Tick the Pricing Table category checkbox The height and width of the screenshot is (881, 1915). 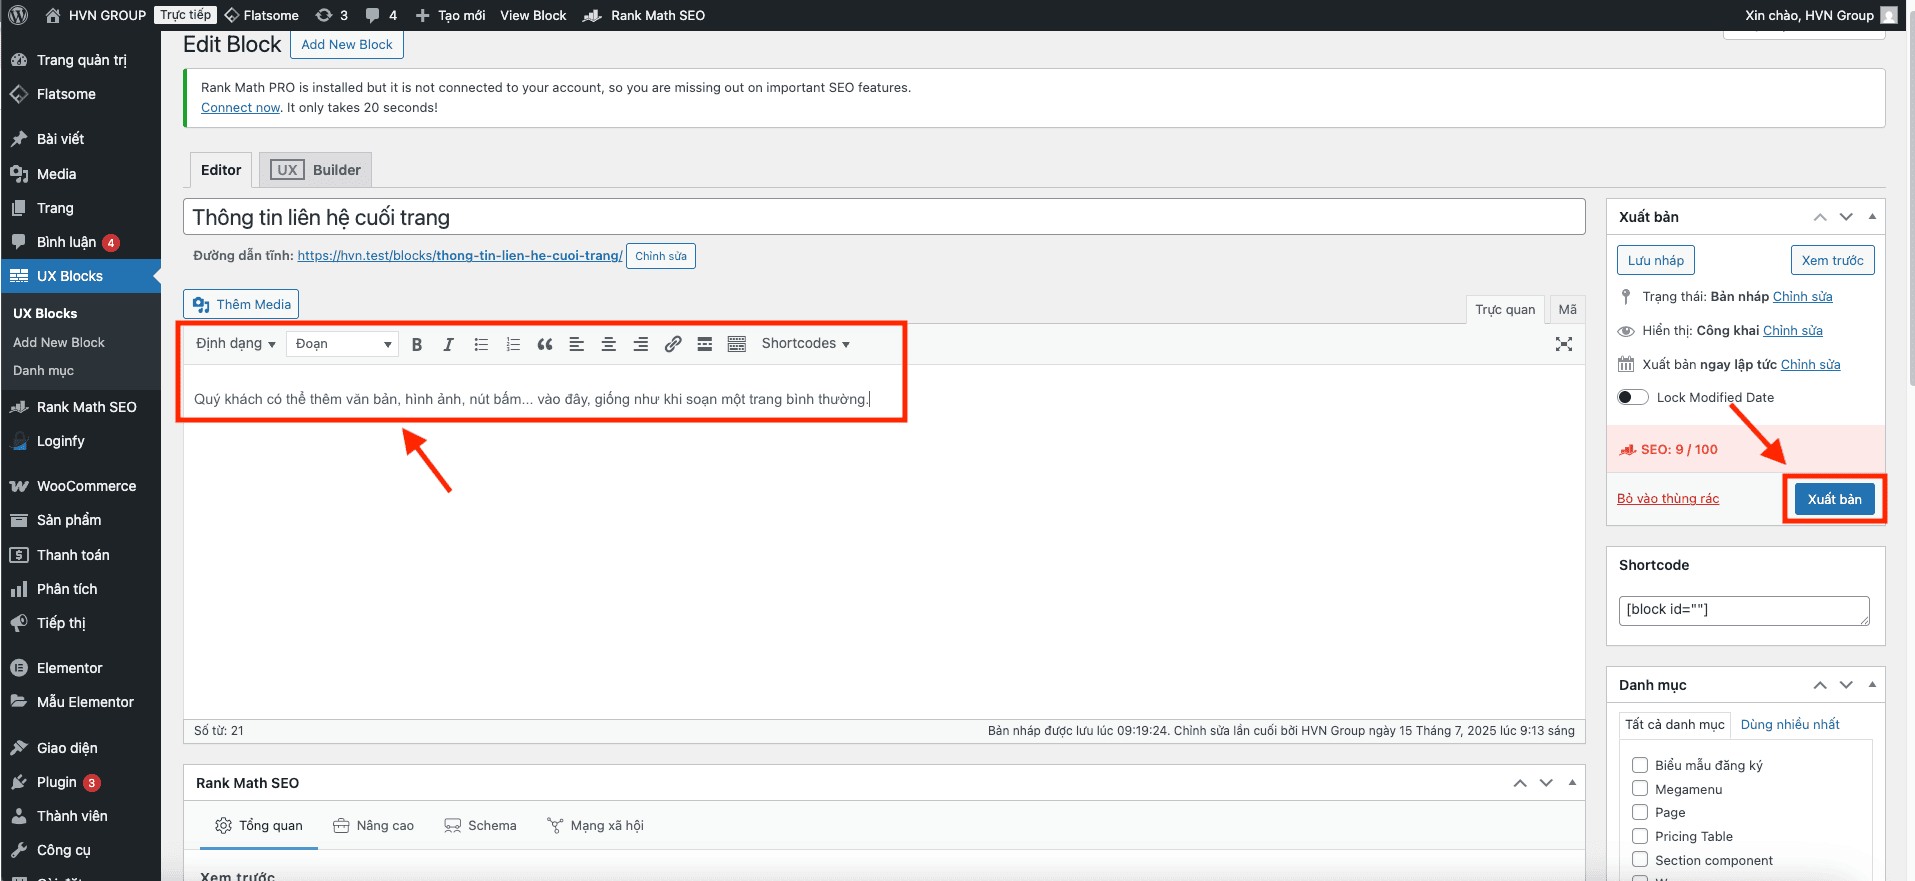1640,836
